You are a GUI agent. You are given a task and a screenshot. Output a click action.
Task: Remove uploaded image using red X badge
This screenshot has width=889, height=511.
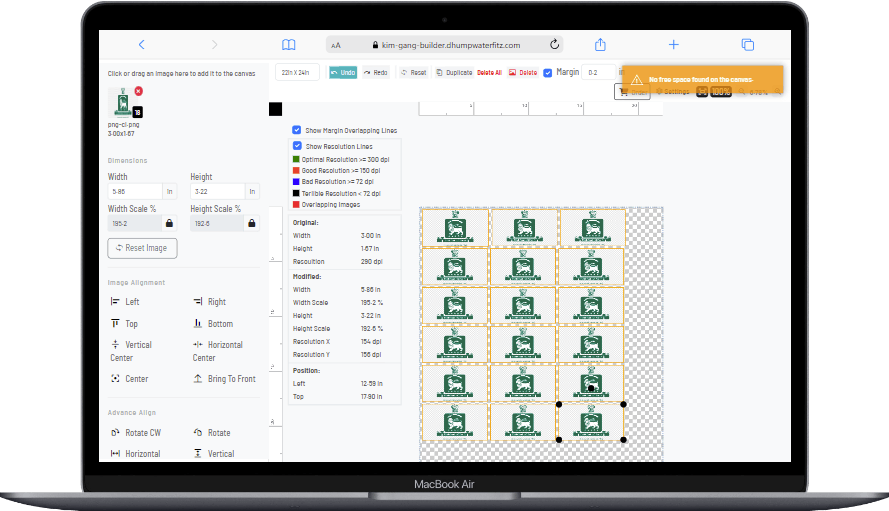tap(138, 91)
